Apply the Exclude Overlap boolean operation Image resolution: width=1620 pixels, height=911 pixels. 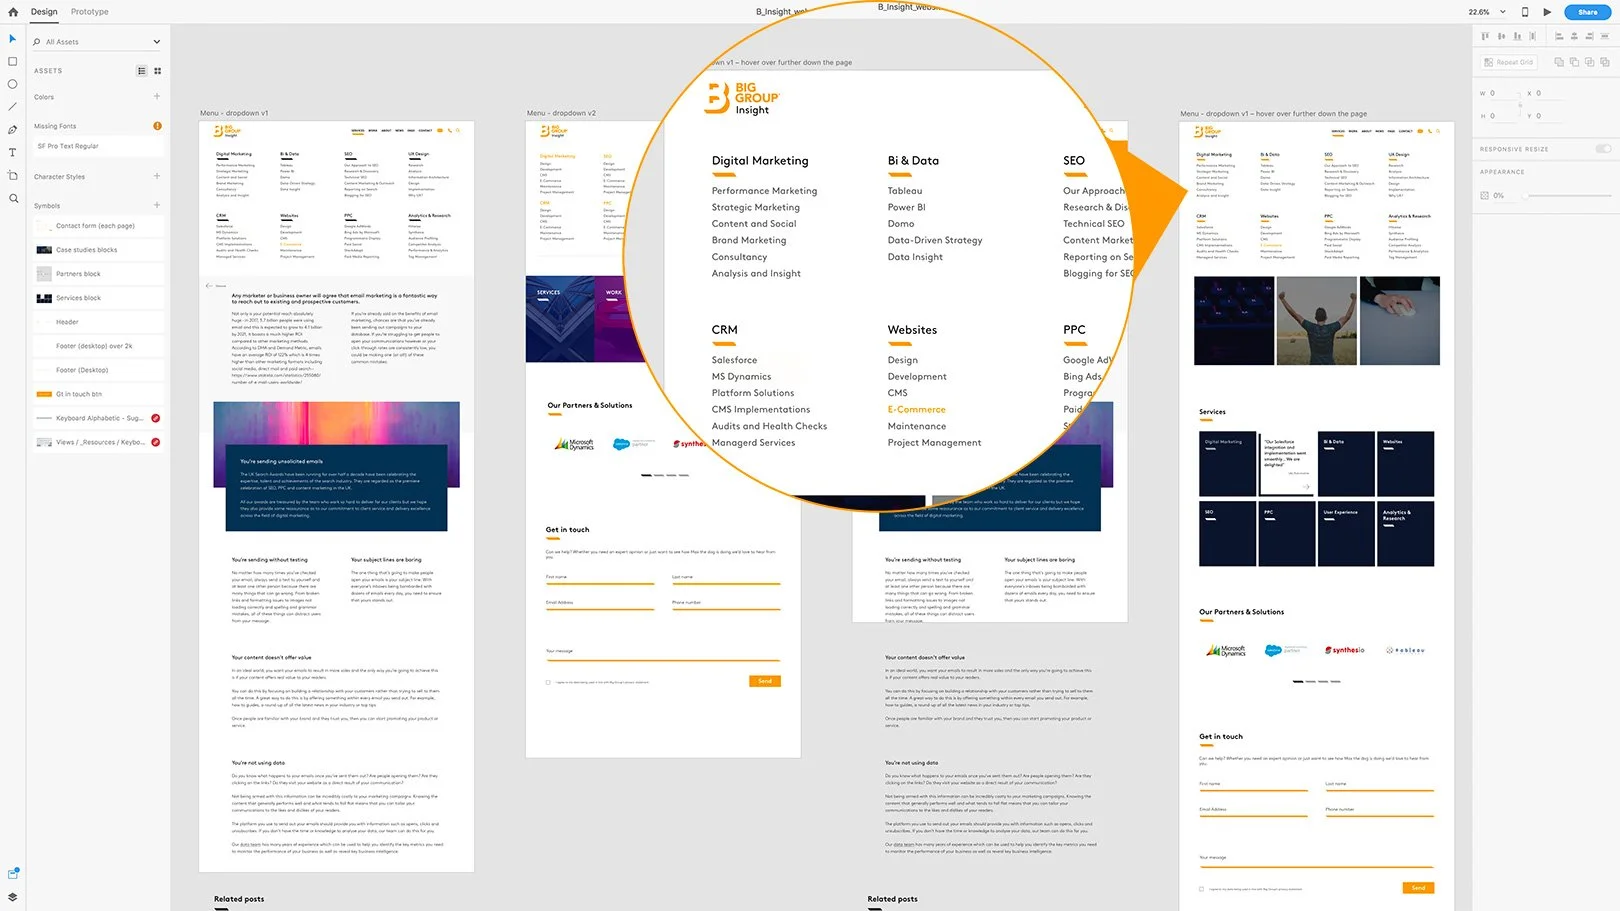pyautogui.click(x=1605, y=62)
